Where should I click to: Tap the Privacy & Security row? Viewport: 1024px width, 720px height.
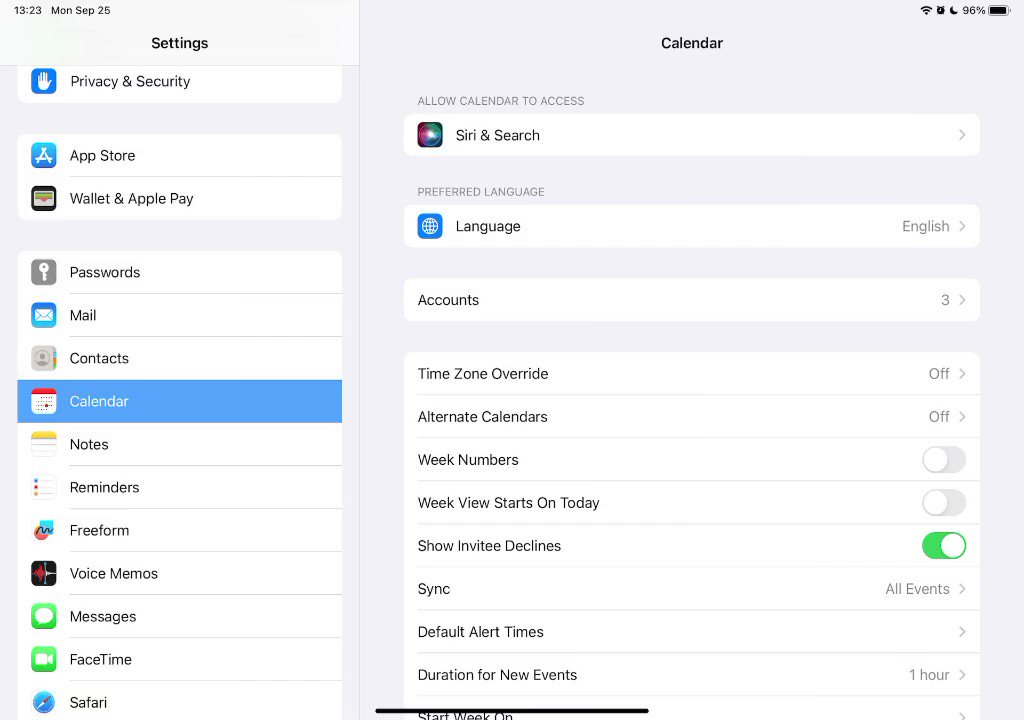[180, 82]
